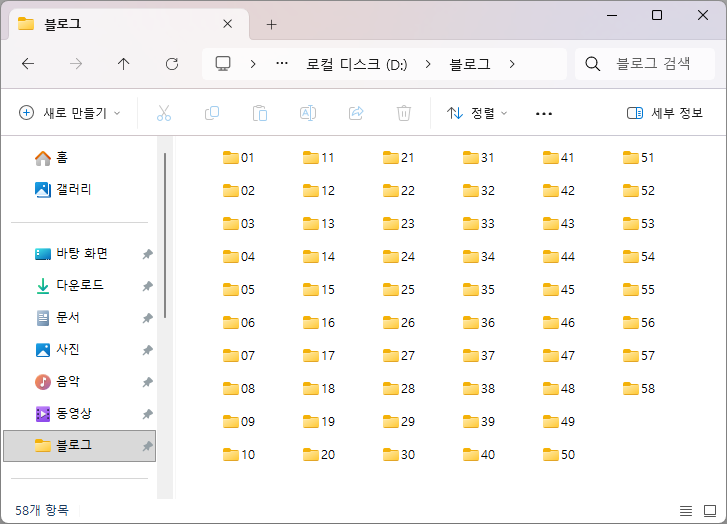Add a new tab with plus button
This screenshot has width=727, height=524.
[x=272, y=25]
